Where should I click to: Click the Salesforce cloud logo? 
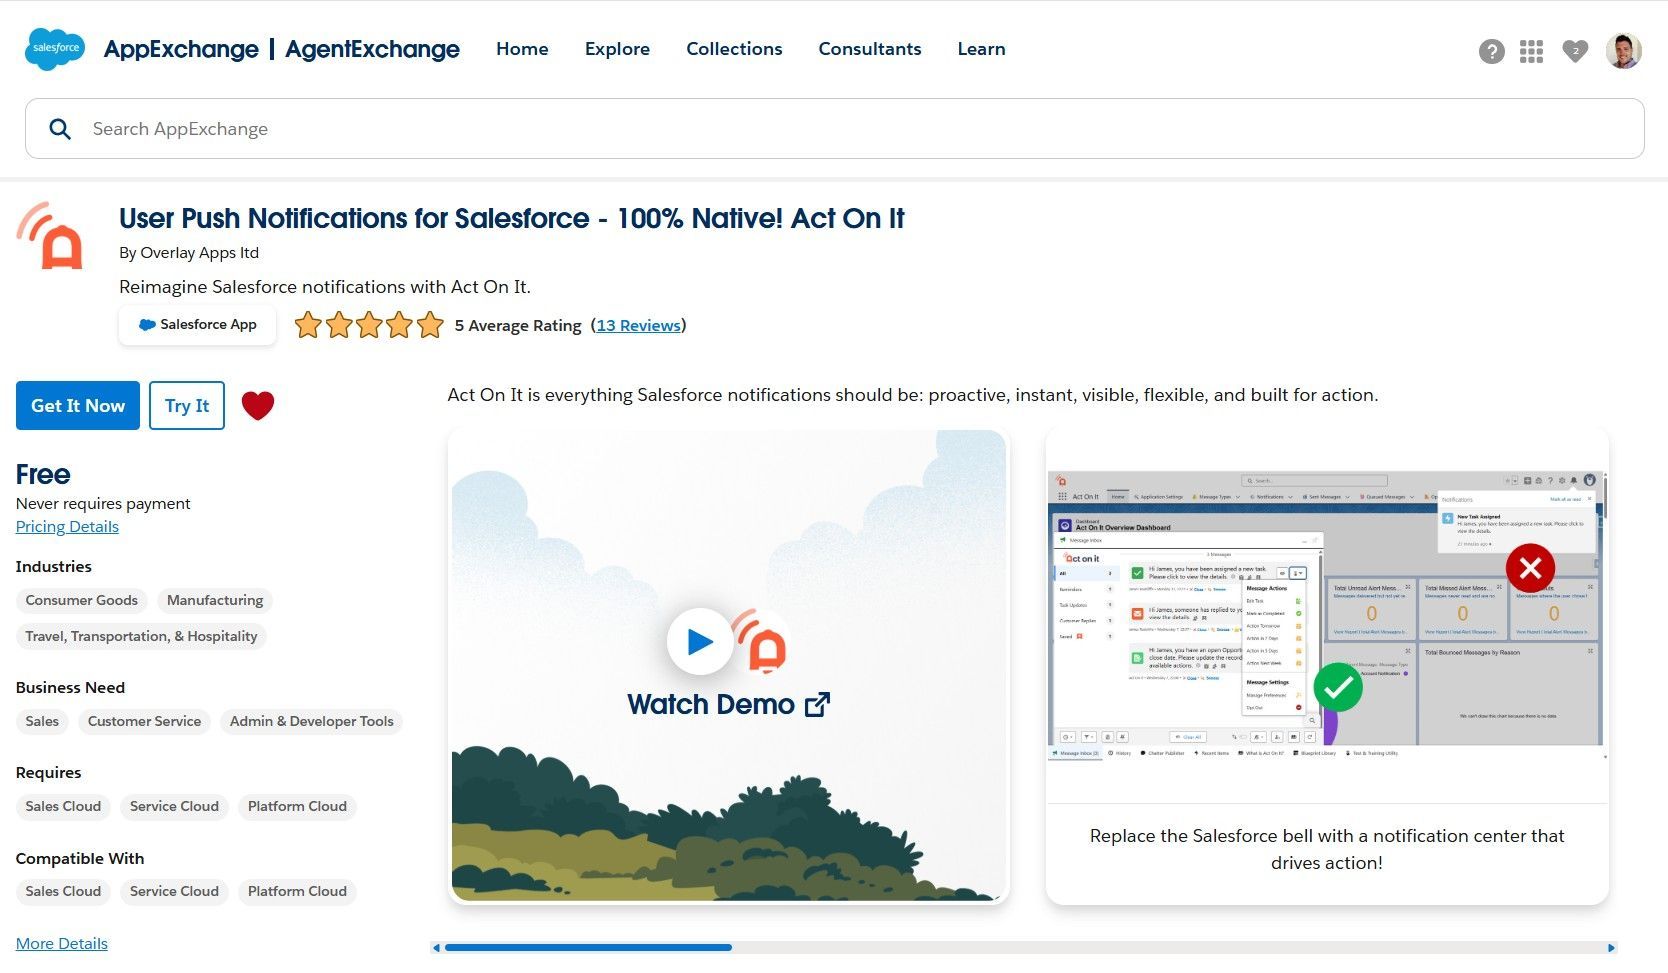55,49
